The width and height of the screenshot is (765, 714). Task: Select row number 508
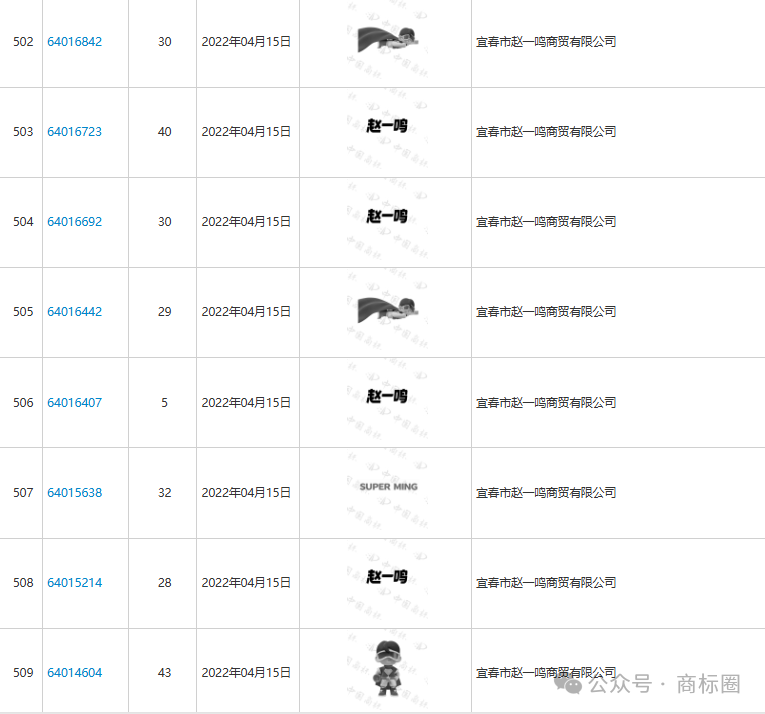23,582
